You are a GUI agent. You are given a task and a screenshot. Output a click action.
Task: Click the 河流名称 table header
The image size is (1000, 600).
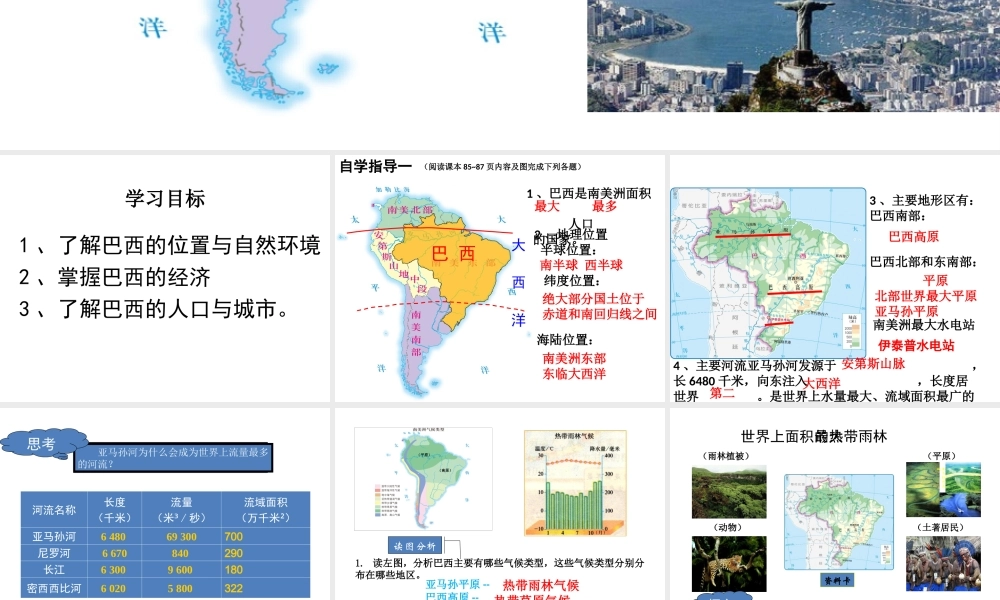point(54,510)
